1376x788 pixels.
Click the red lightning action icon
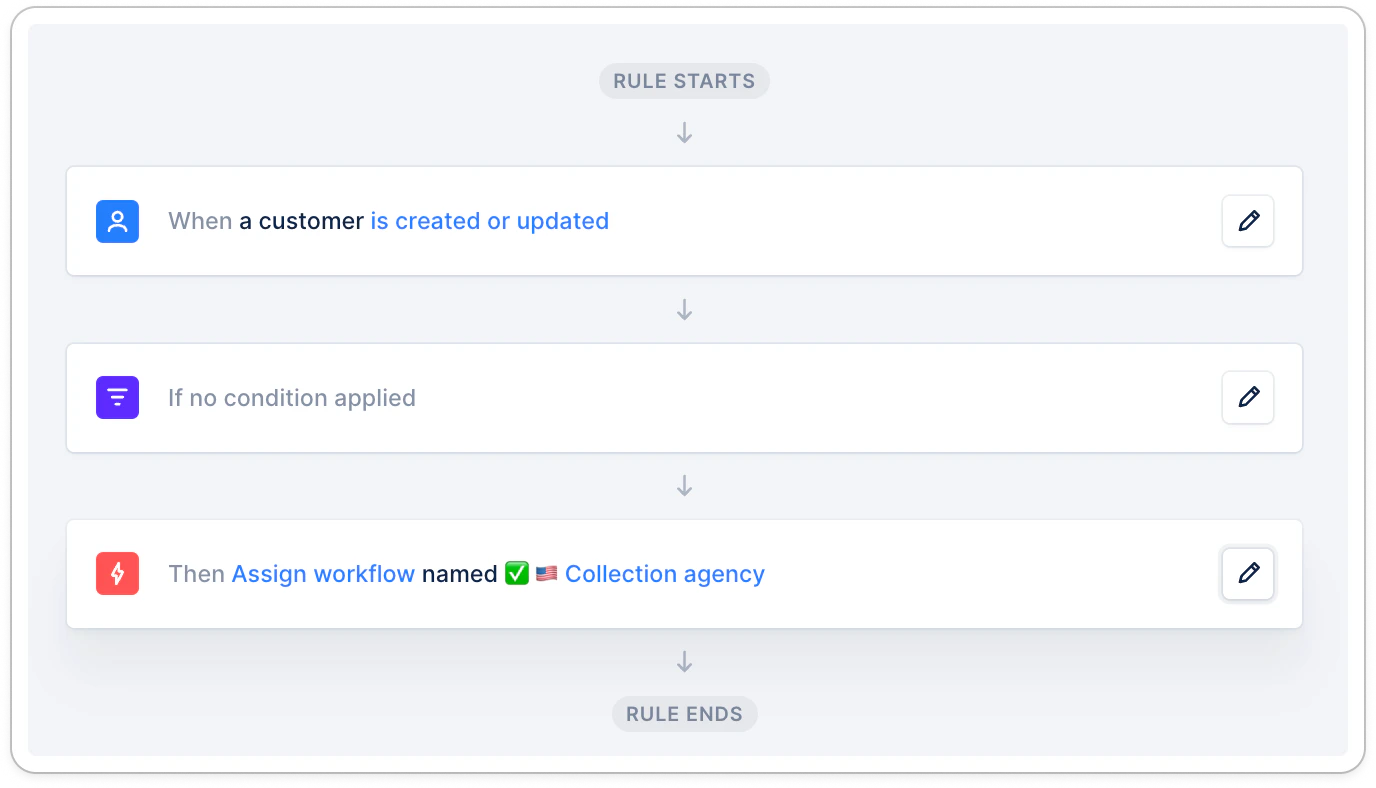[x=117, y=574]
